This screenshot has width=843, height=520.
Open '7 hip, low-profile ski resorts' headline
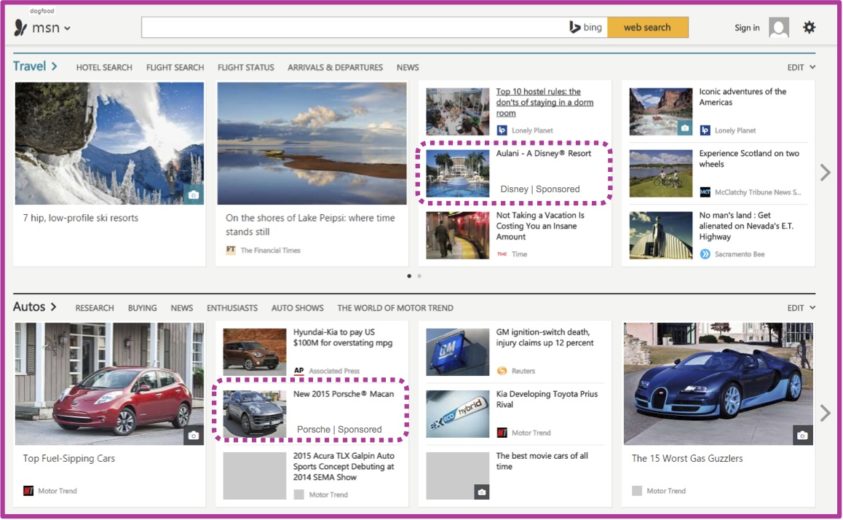pyautogui.click(x=81, y=218)
